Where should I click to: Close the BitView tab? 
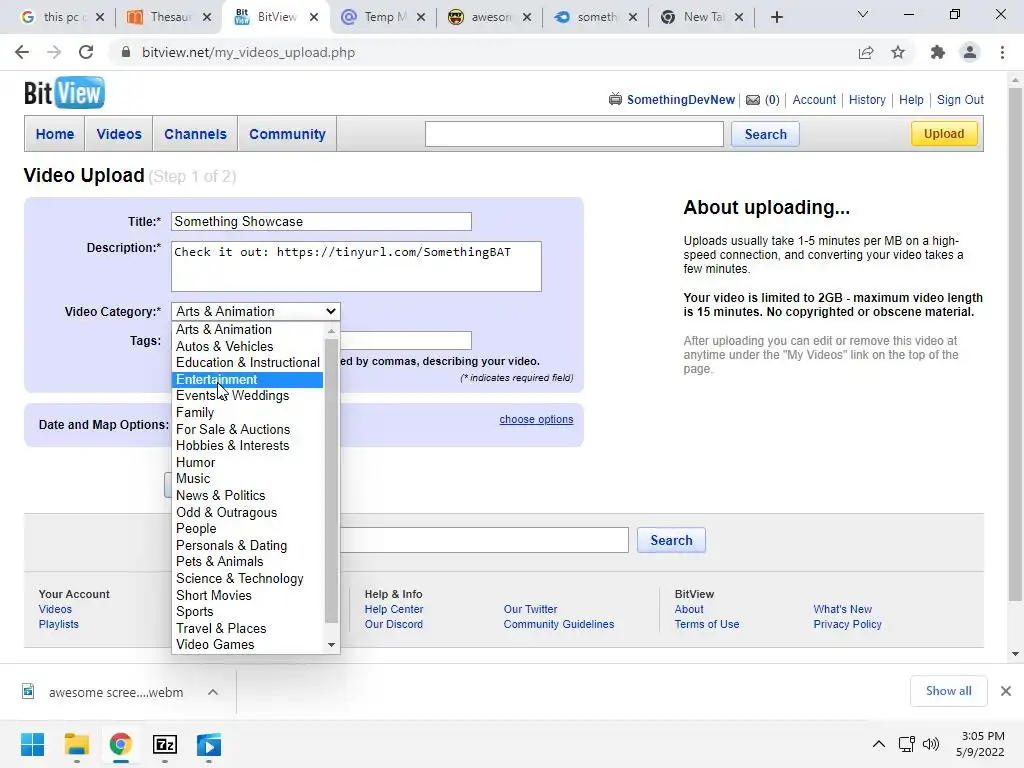coord(314,17)
